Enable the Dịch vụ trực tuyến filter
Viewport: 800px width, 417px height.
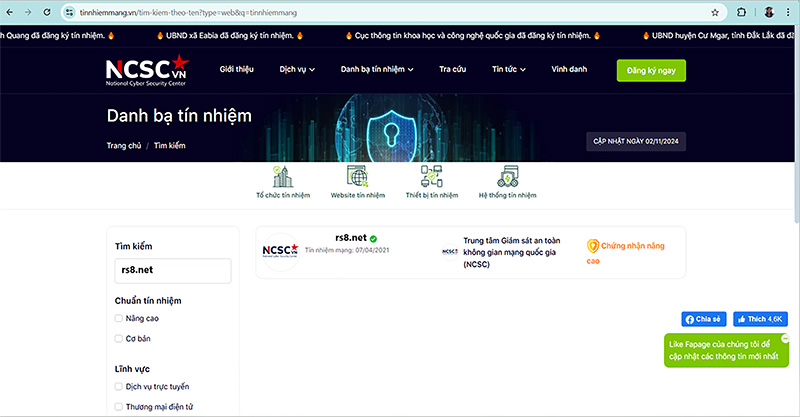118,386
